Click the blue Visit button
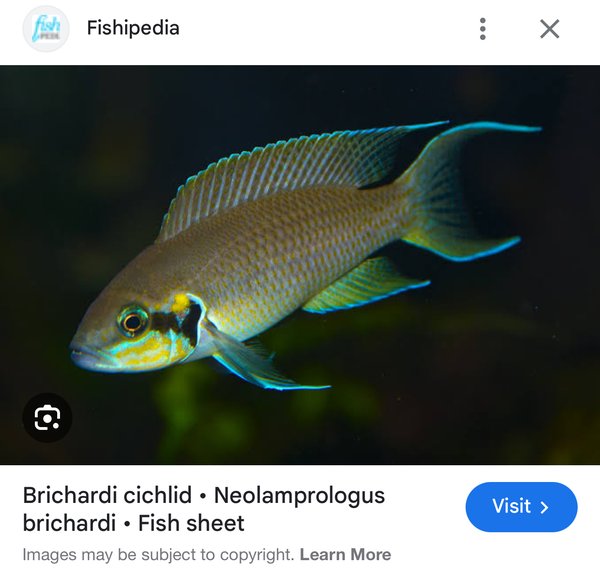Viewport: 600px width, 569px height. tap(521, 507)
